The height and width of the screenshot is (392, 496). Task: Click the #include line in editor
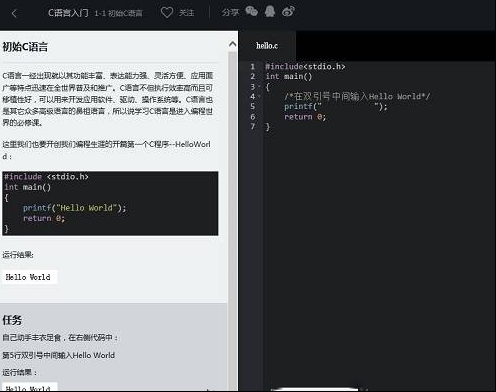(305, 67)
